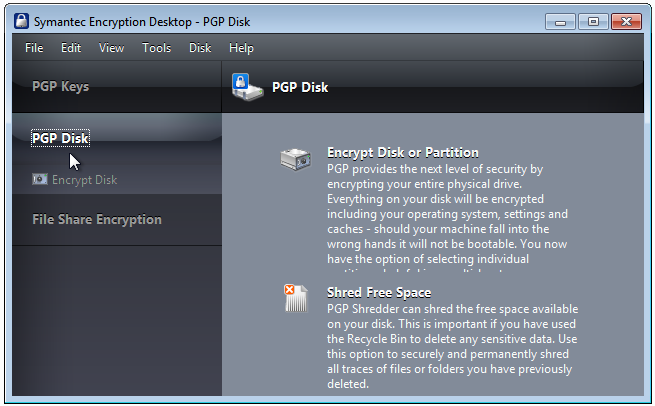Viewport: 655px width, 406px height.
Task: Click the small Encrypt Disk sidebar icon
Action: click(39, 180)
